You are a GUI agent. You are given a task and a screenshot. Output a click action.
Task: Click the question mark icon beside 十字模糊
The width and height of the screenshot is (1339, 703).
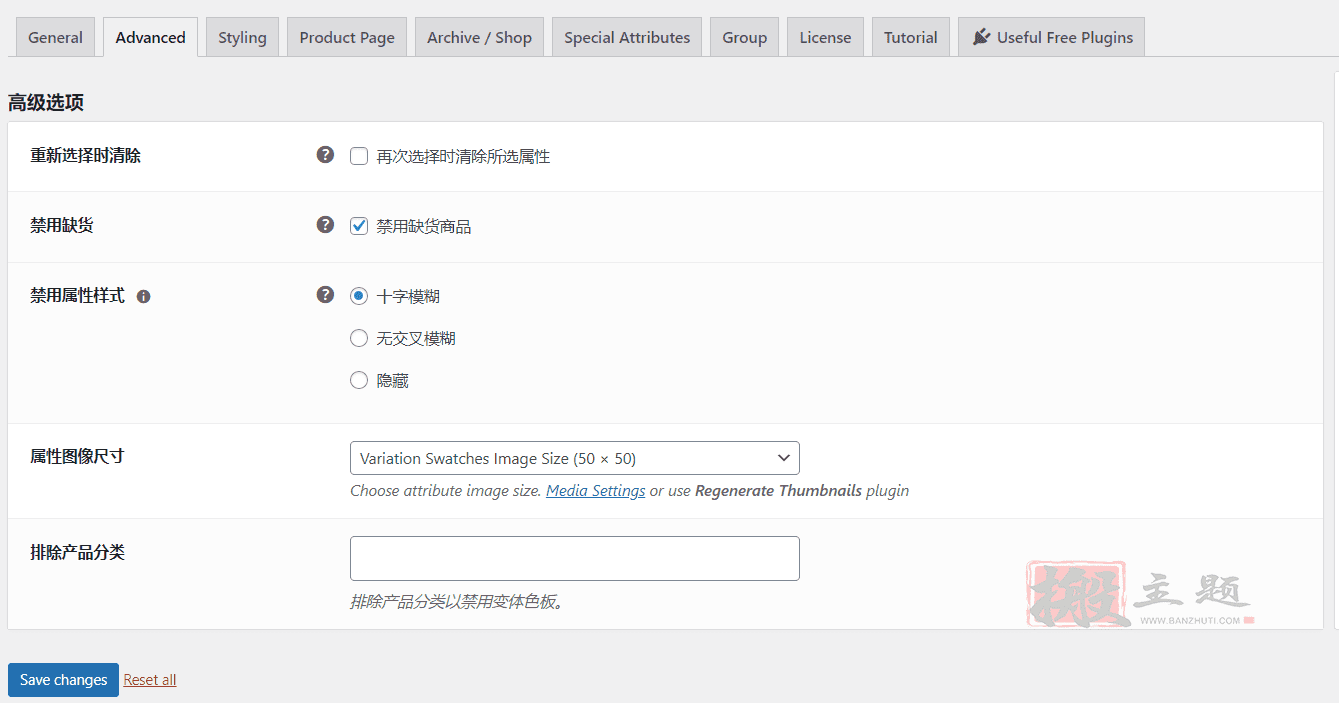pyautogui.click(x=325, y=295)
